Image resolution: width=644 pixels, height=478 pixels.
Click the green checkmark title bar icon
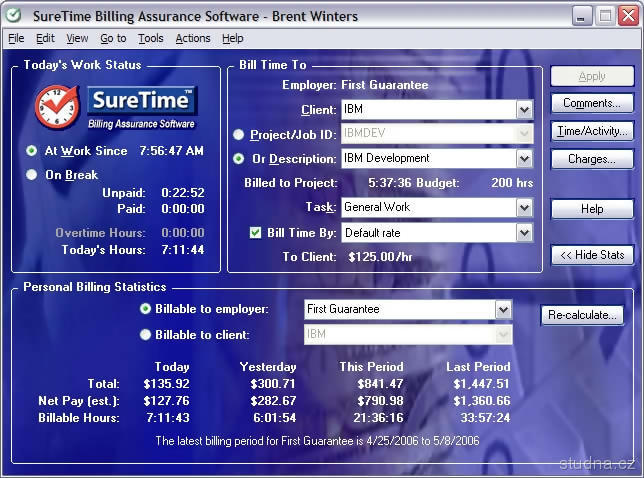[x=14, y=16]
